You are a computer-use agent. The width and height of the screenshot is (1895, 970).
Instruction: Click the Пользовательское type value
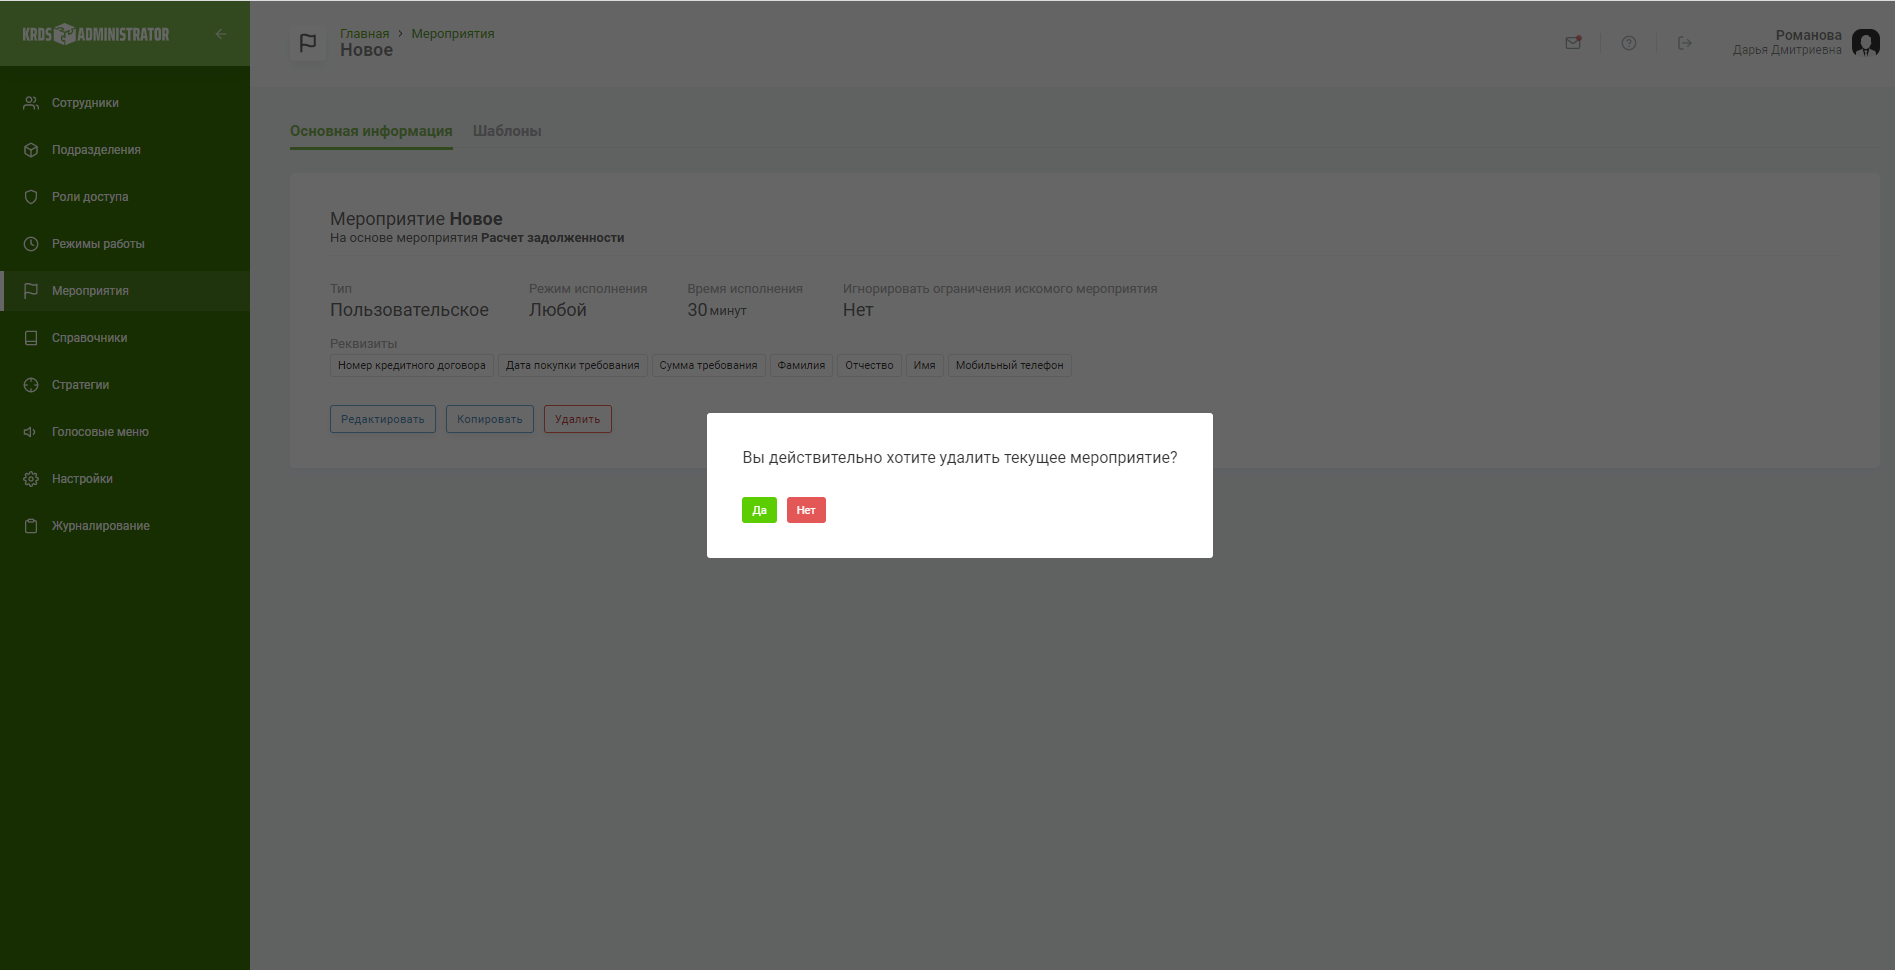409,310
